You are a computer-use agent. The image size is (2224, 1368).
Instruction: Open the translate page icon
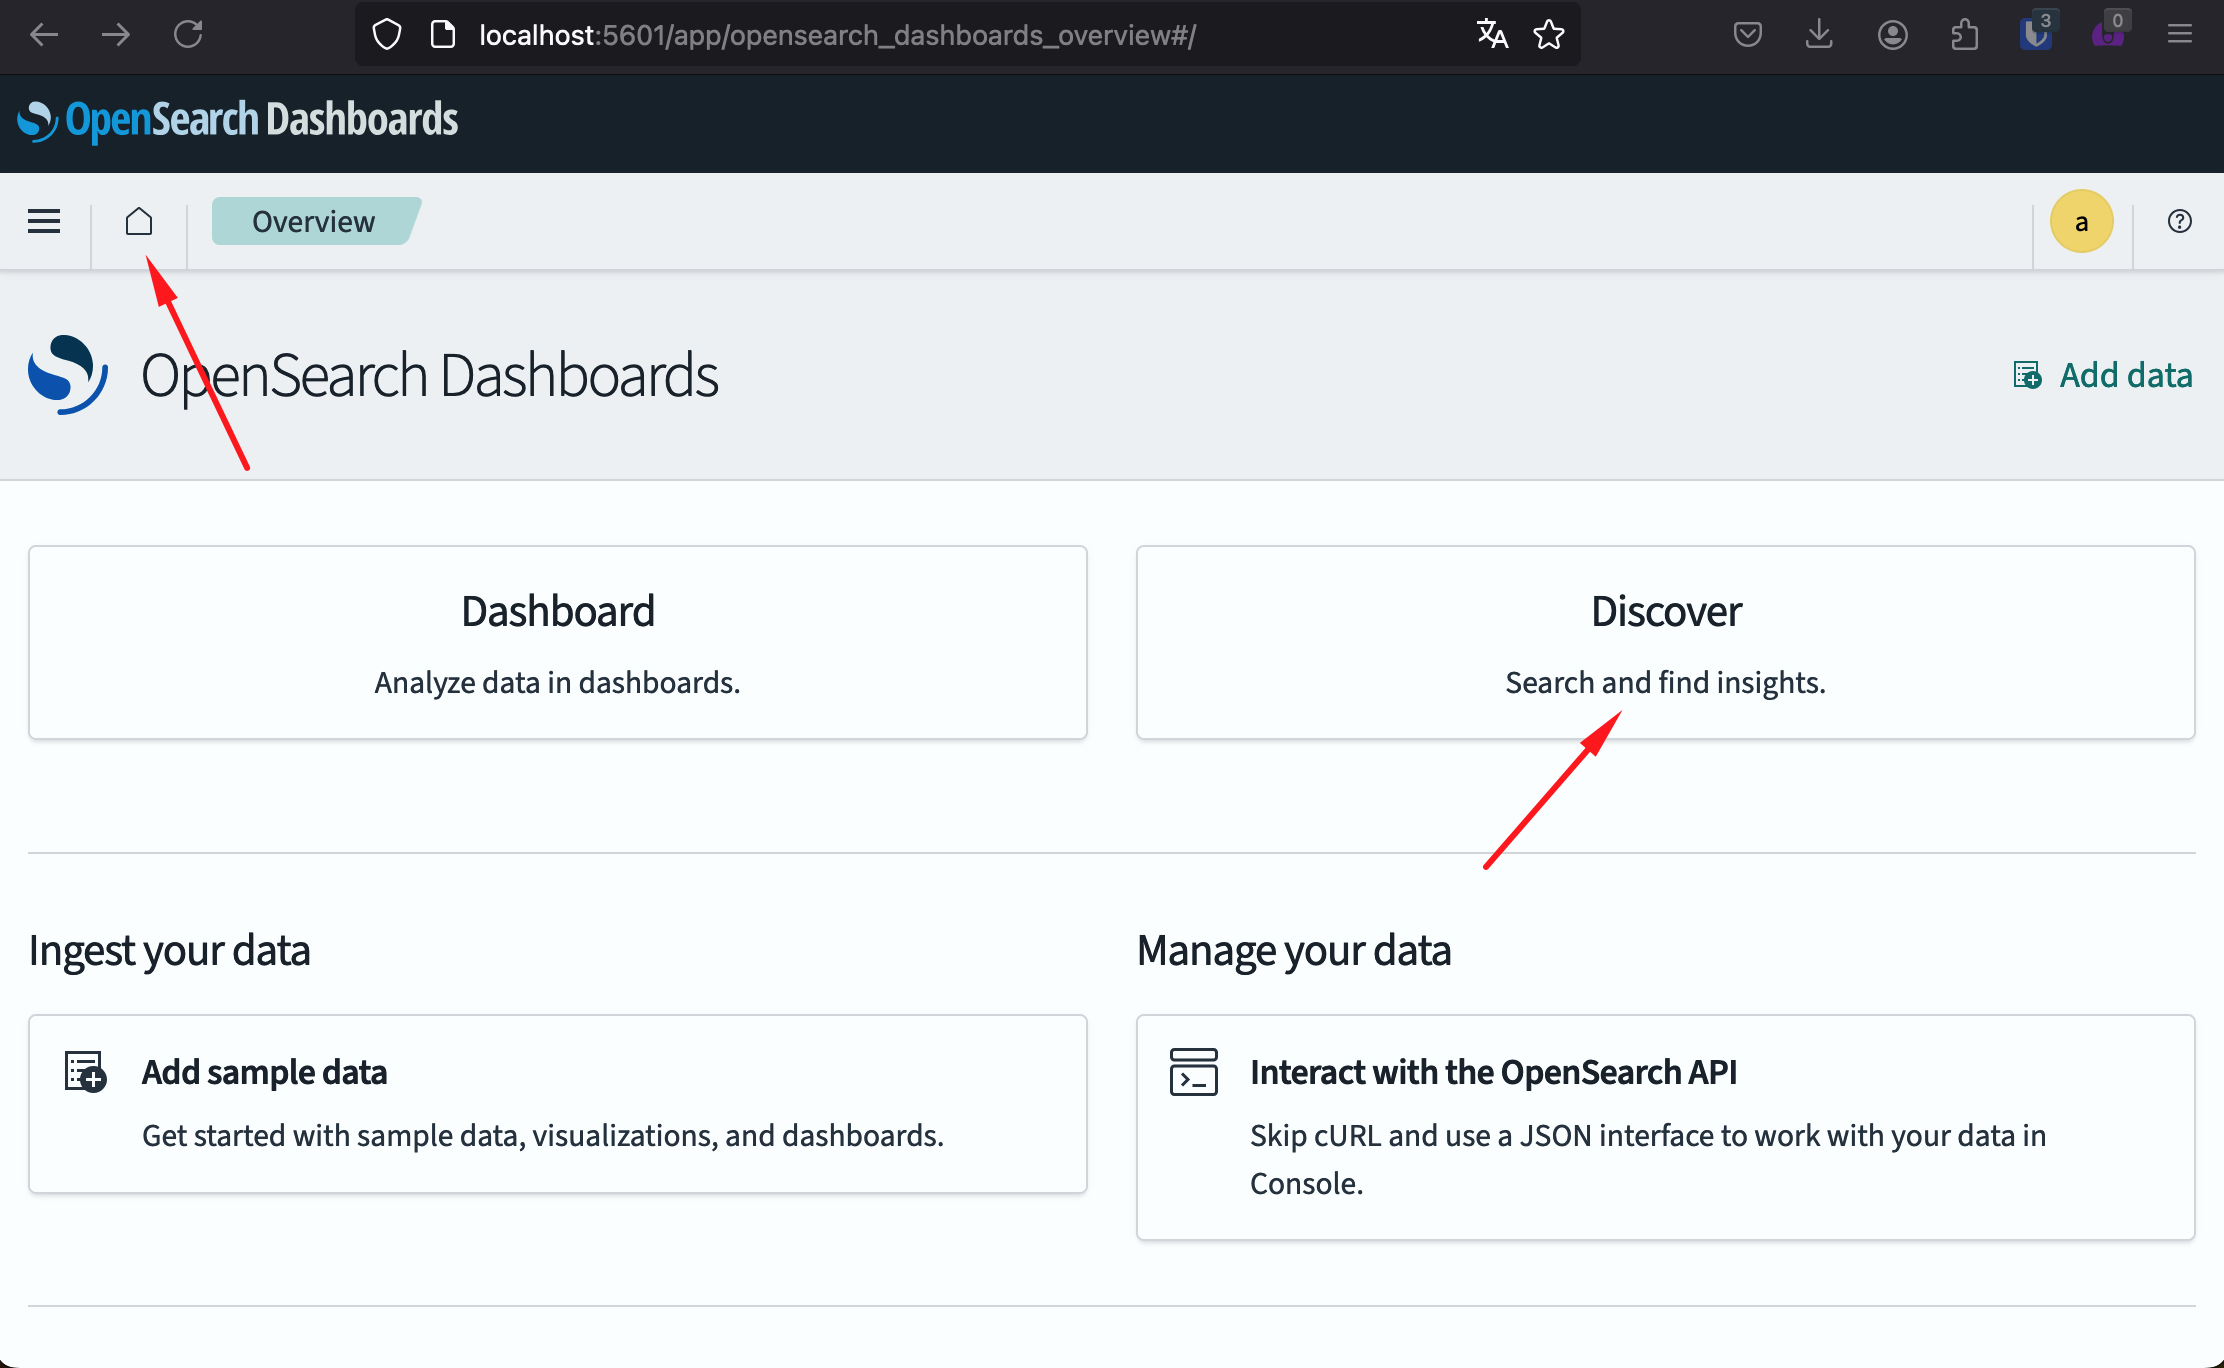[x=1492, y=35]
